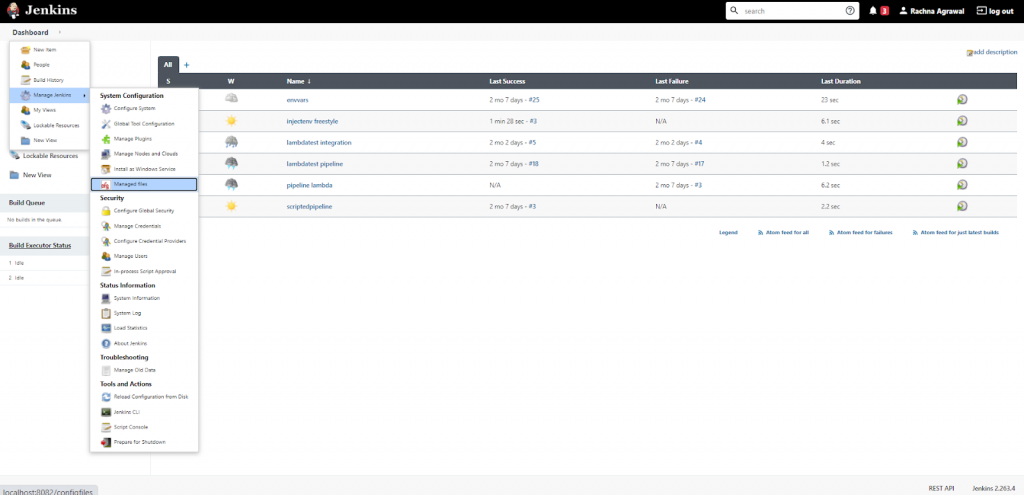Expand the Dashboard breadcrumb arrow
1024x495 pixels.
pos(59,32)
